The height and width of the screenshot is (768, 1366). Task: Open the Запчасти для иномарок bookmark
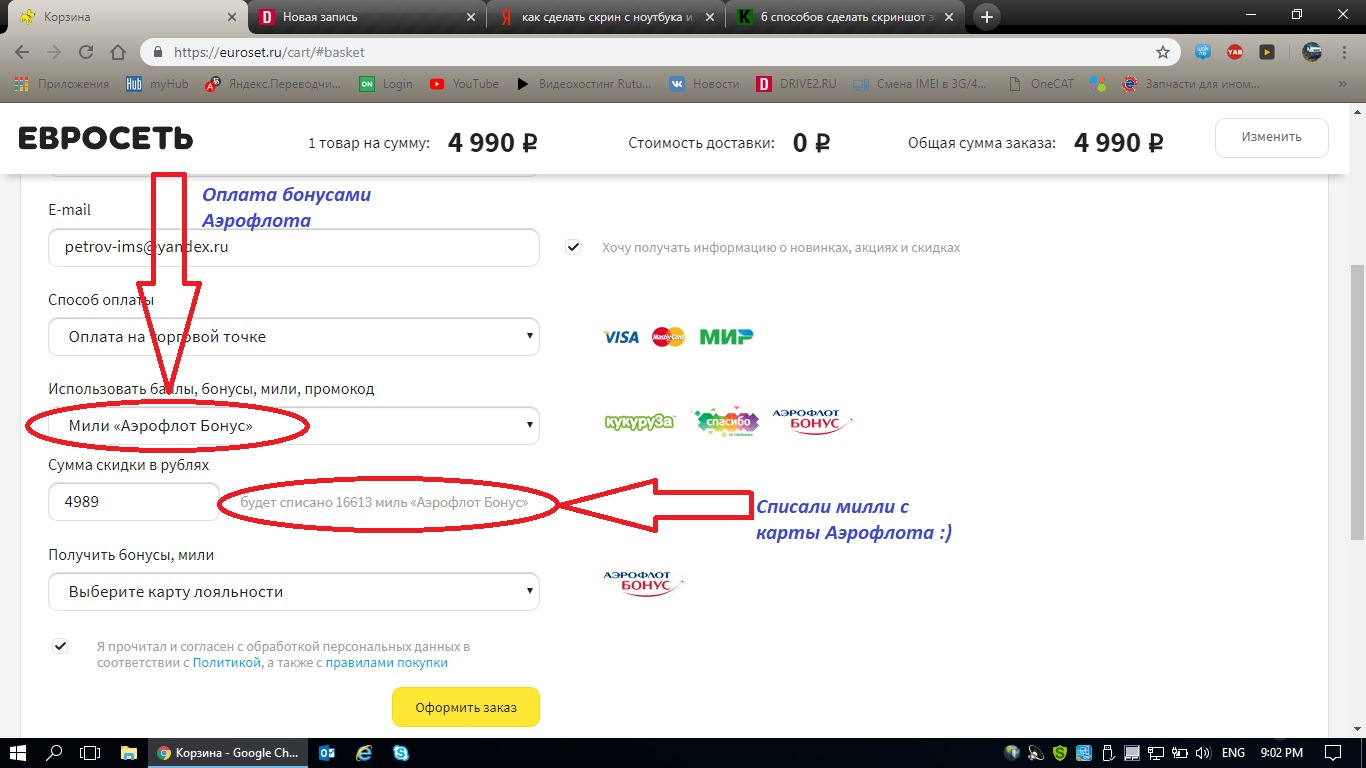(1191, 84)
